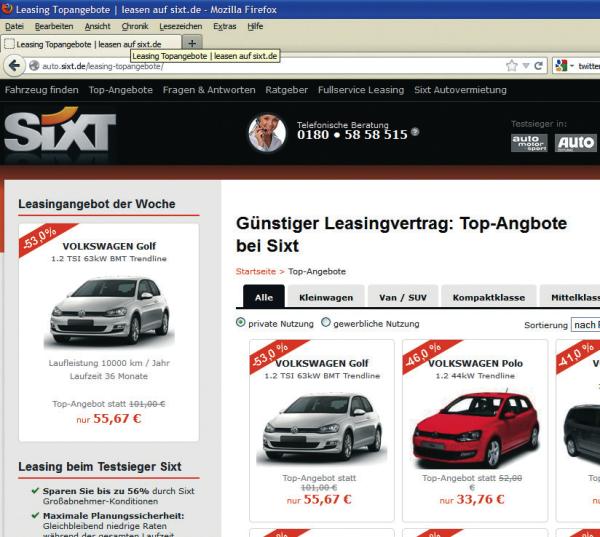Click the sidebar price 55,67 €
This screenshot has height=537, width=600.
coord(117,419)
